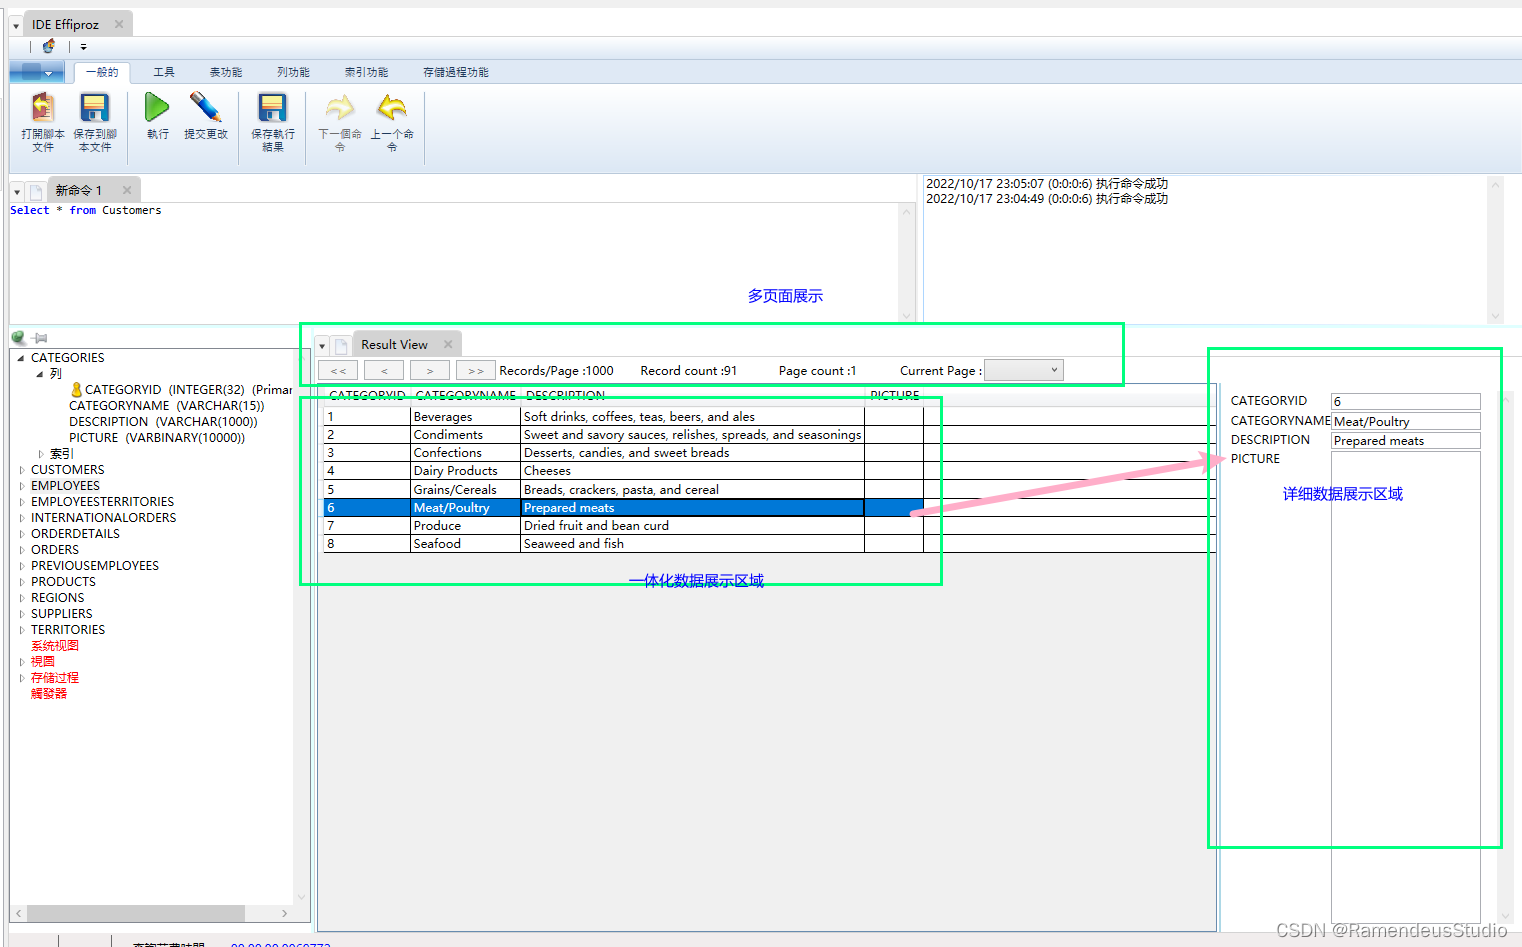Expand the CUSTOMERS table node

22,470
